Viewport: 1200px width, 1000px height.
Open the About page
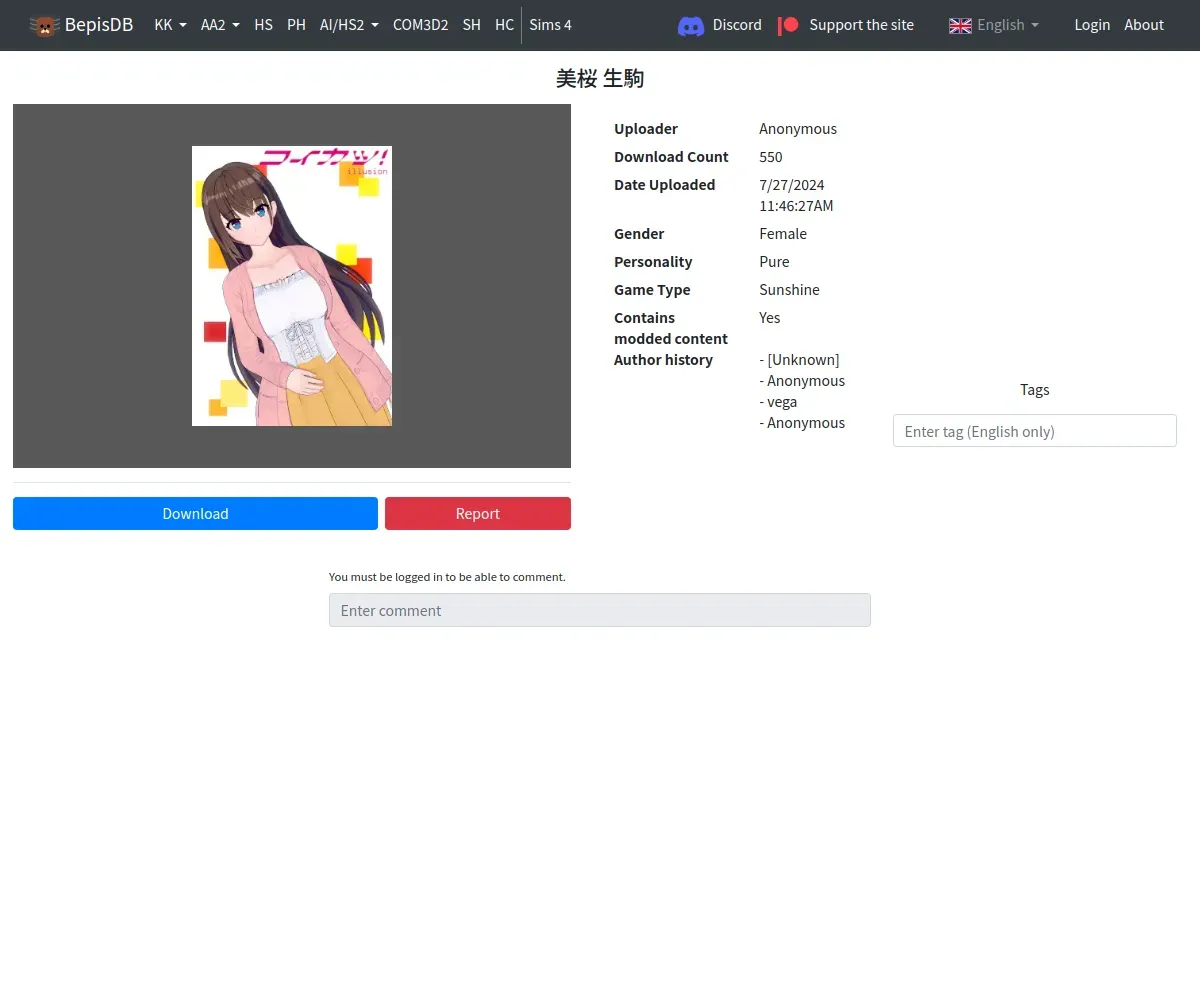(x=1144, y=25)
